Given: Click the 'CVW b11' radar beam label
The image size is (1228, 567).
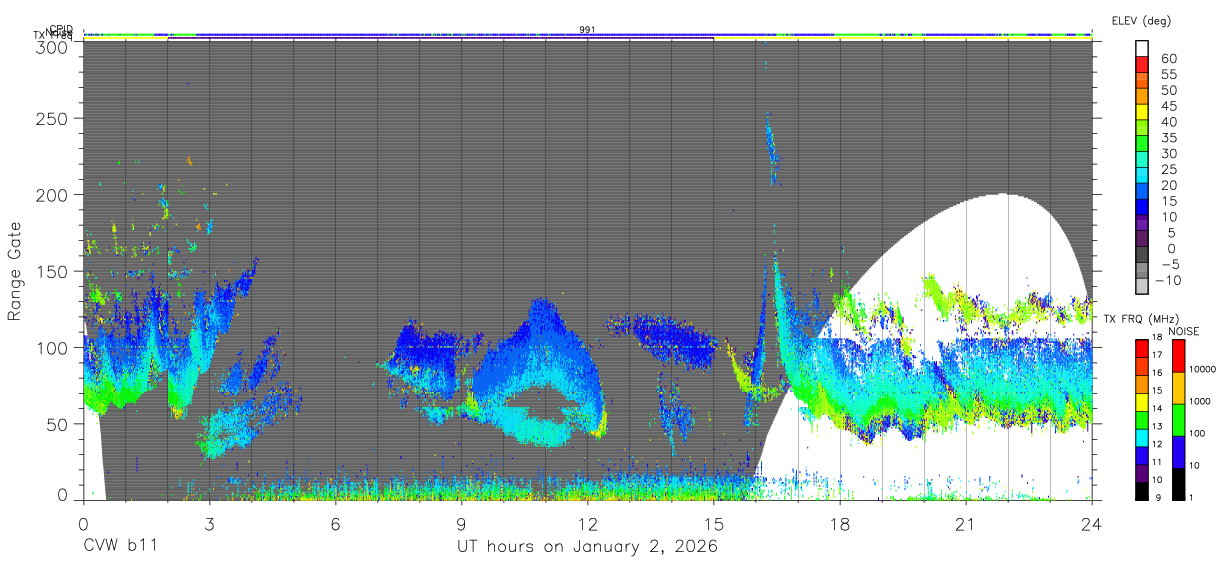Looking at the screenshot, I should (120, 546).
